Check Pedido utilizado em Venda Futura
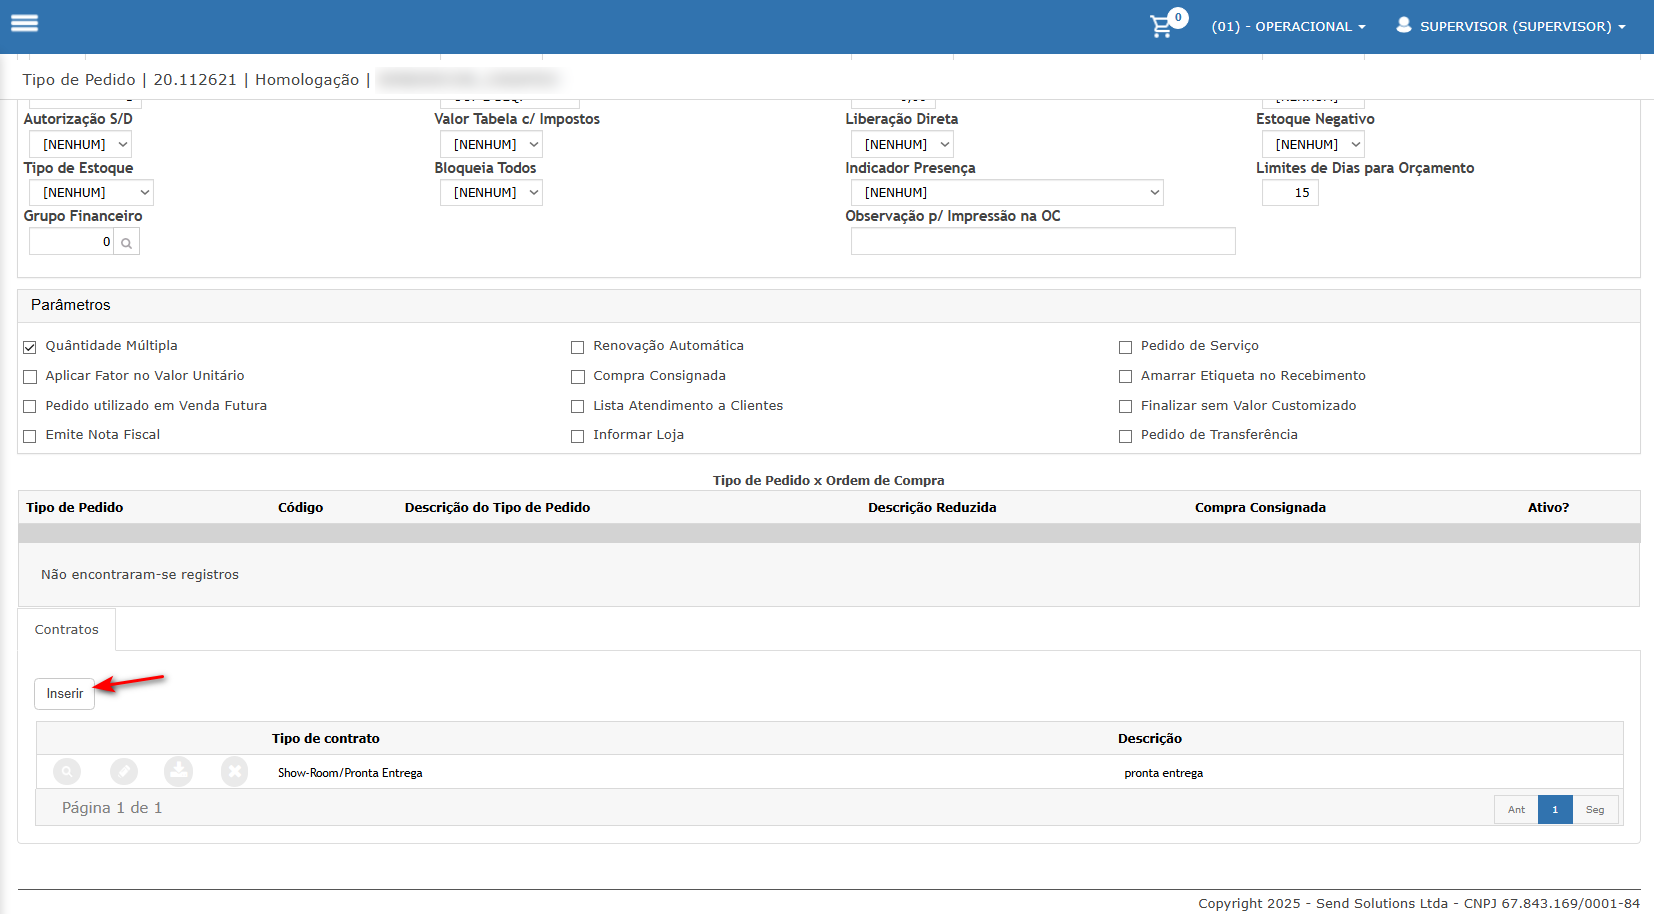The width and height of the screenshot is (1654, 914). 30,407
